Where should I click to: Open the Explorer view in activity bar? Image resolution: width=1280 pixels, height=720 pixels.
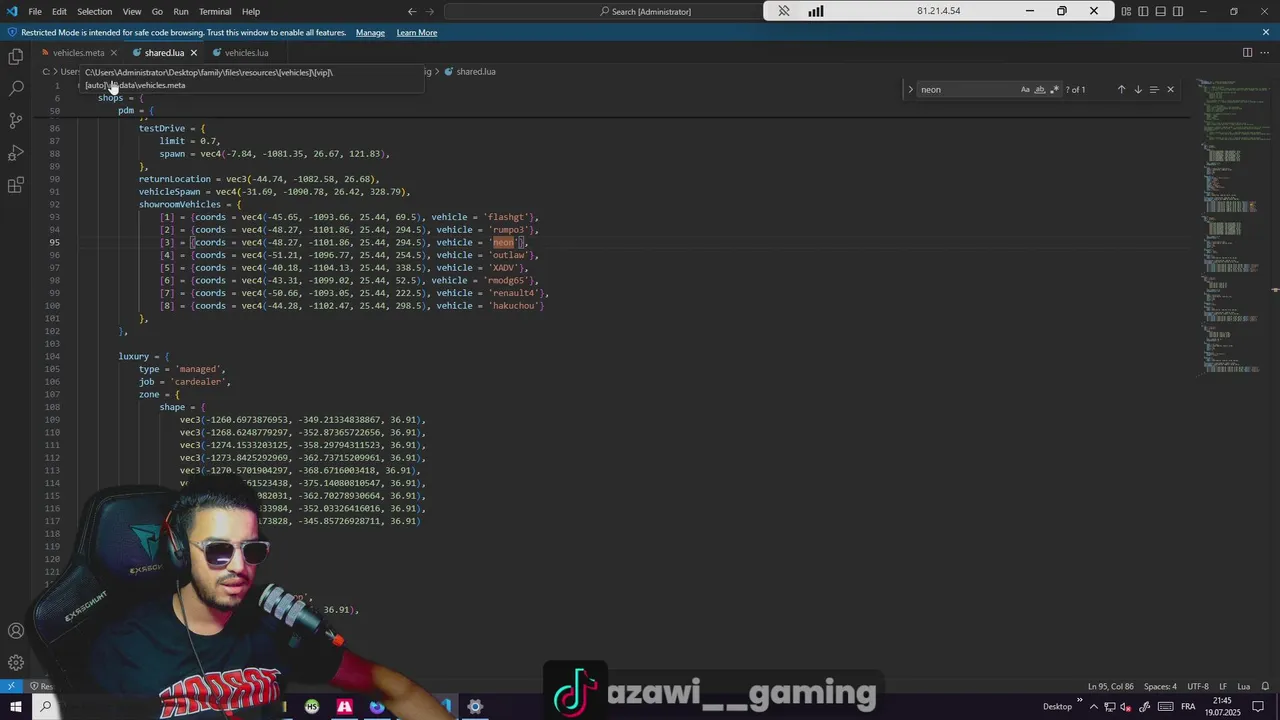(16, 57)
